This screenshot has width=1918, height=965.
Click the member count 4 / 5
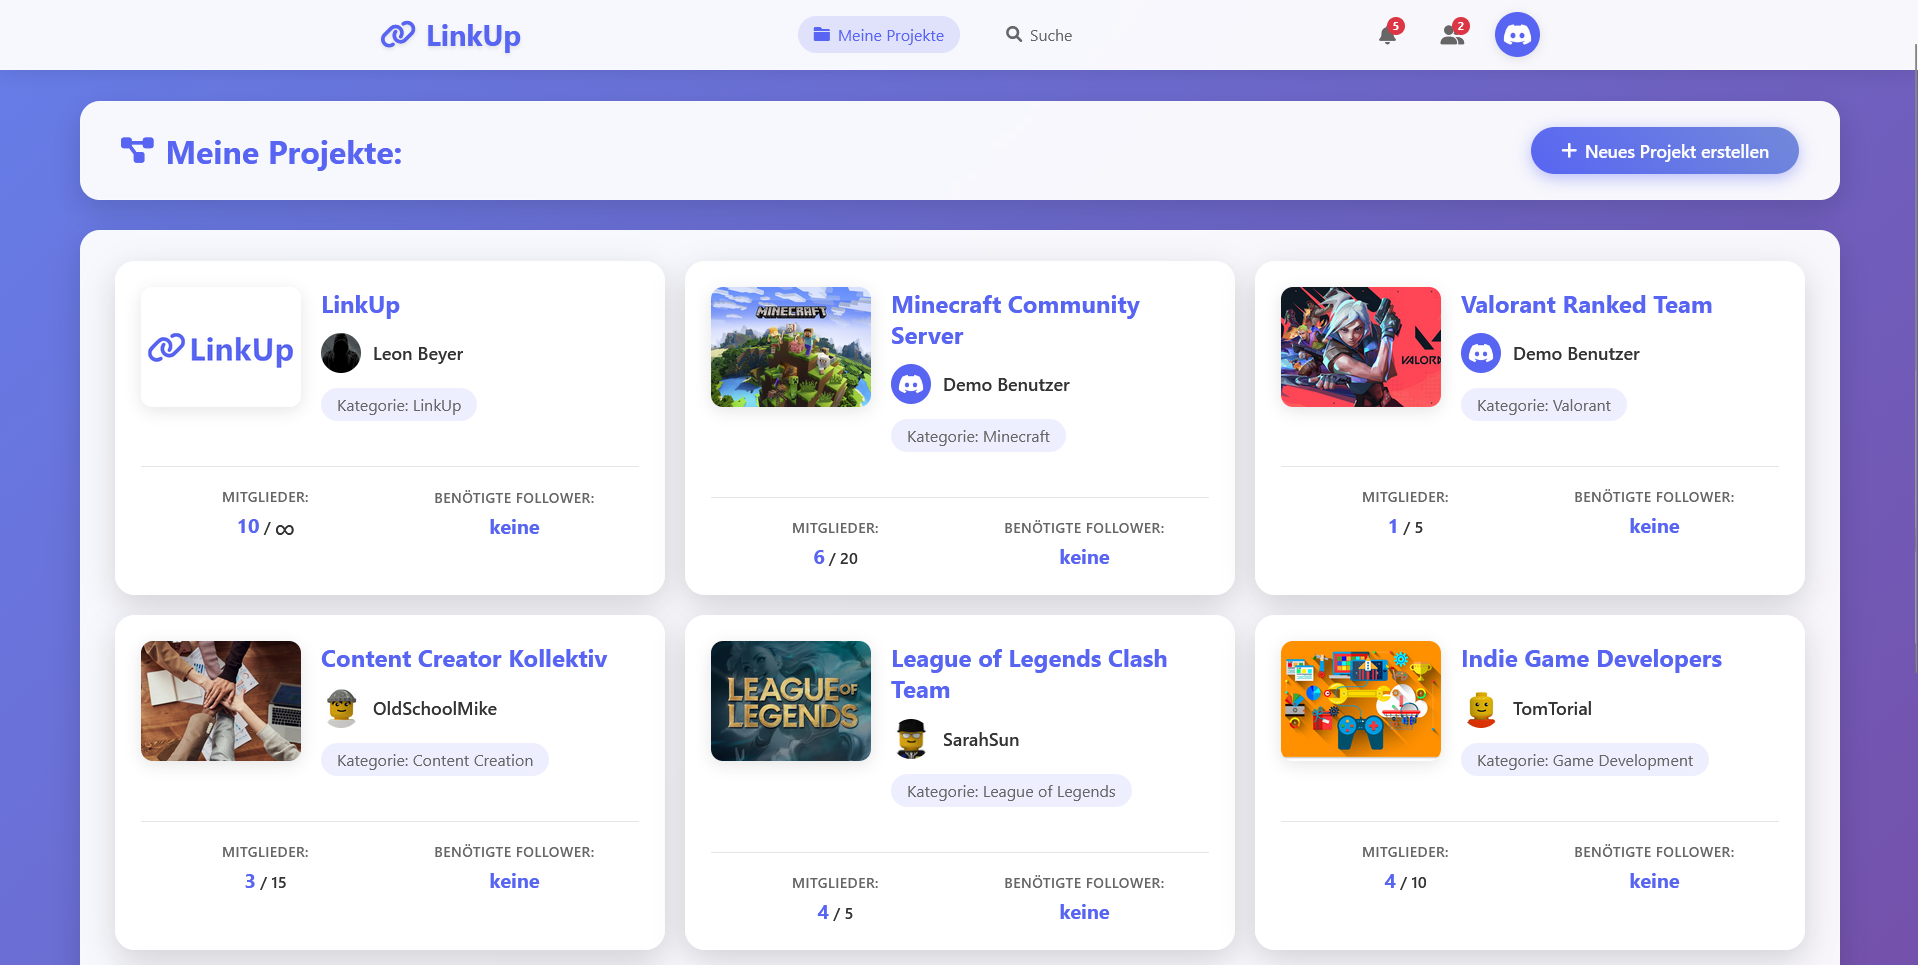[x=835, y=913]
